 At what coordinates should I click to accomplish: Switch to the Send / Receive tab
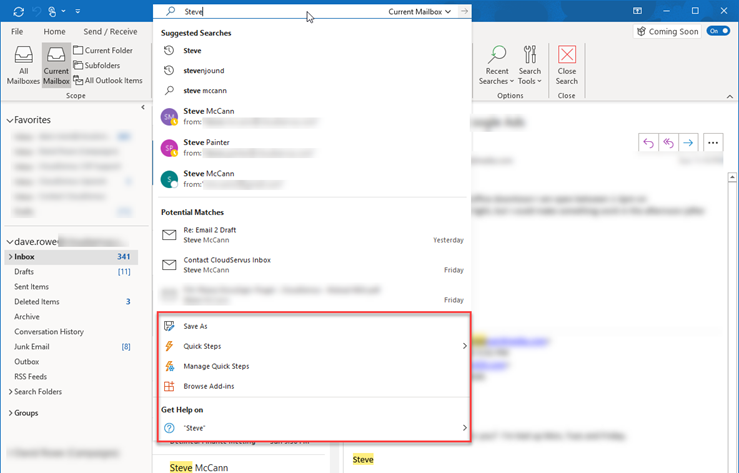110,32
